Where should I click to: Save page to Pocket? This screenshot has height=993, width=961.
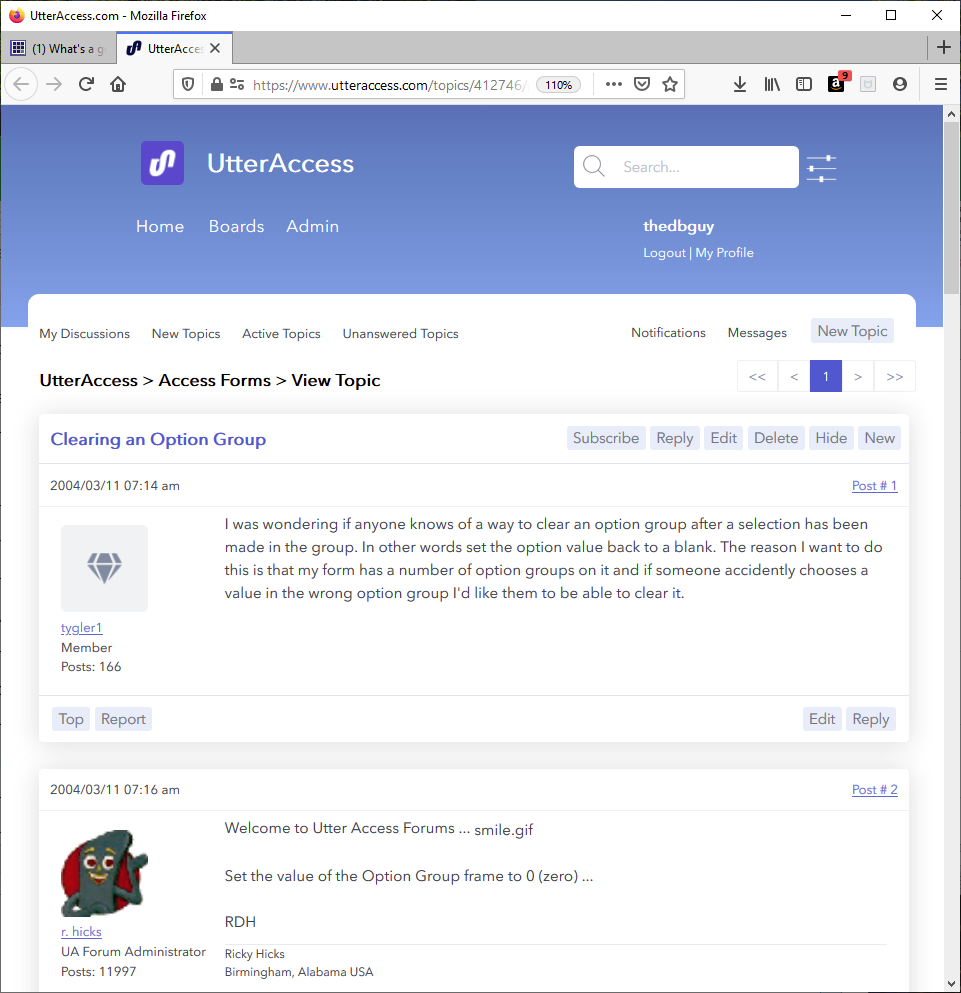point(642,84)
